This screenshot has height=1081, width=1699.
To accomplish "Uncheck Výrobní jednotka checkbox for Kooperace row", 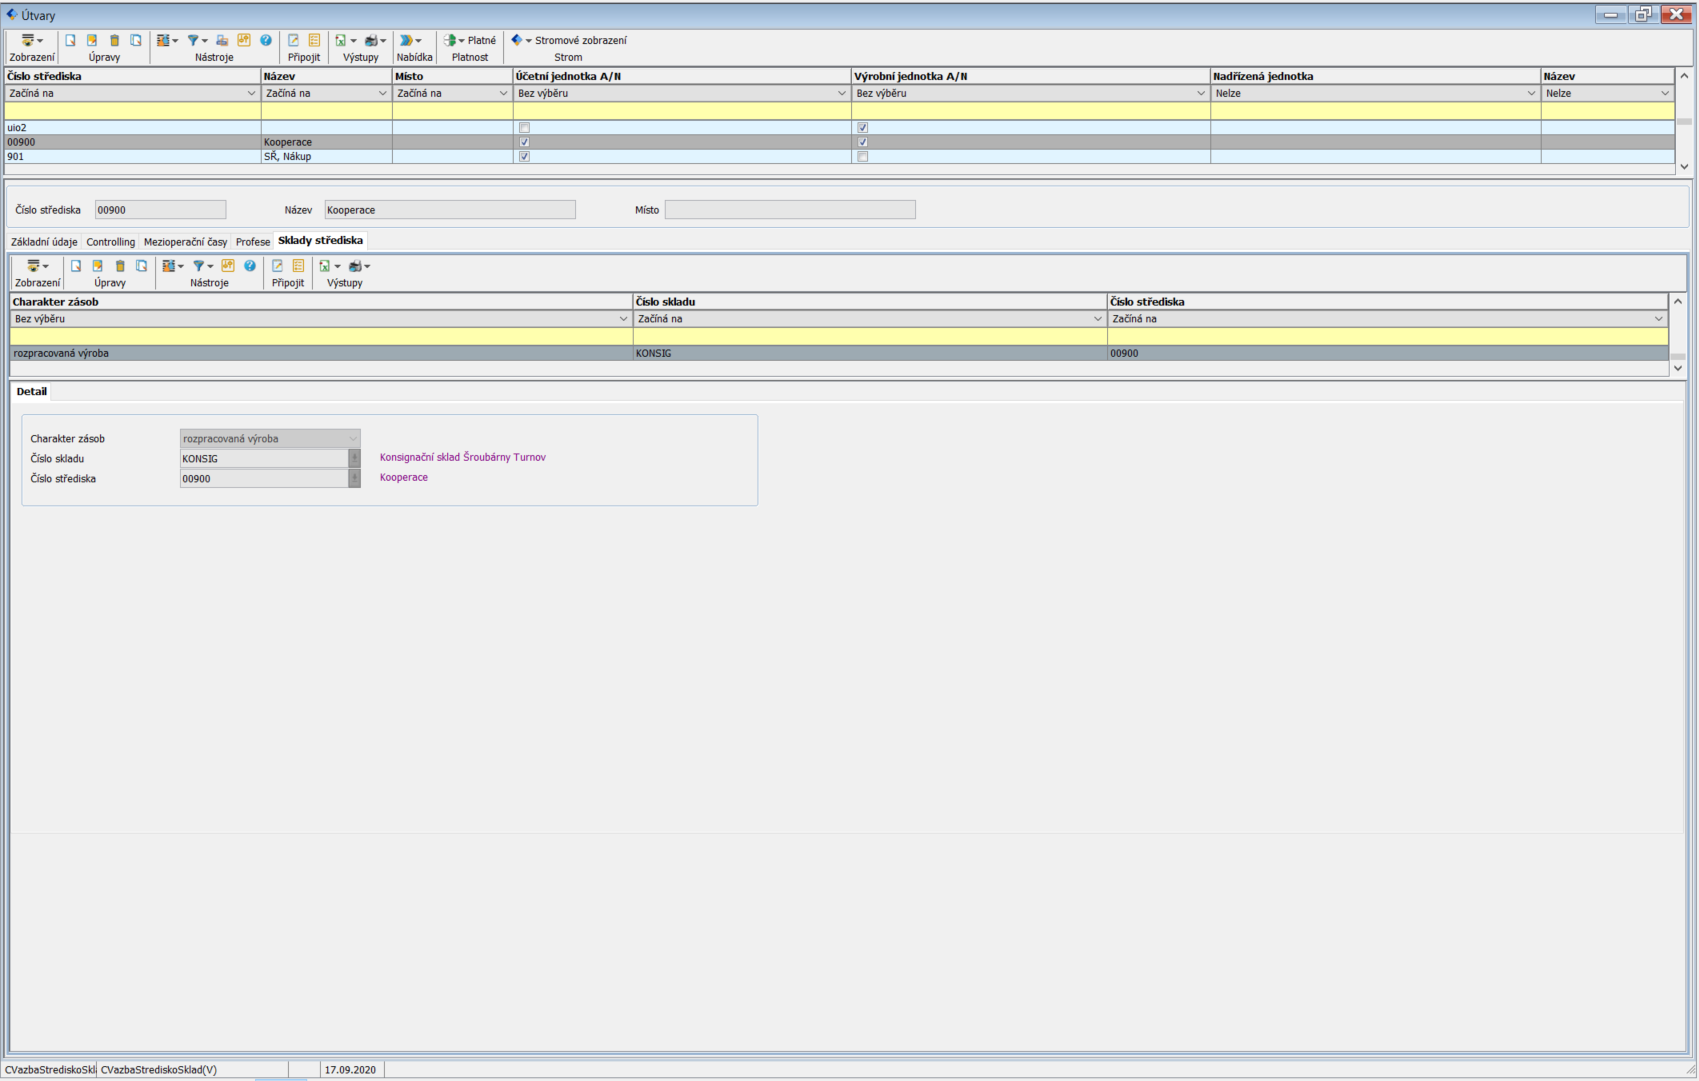I will coord(862,142).
